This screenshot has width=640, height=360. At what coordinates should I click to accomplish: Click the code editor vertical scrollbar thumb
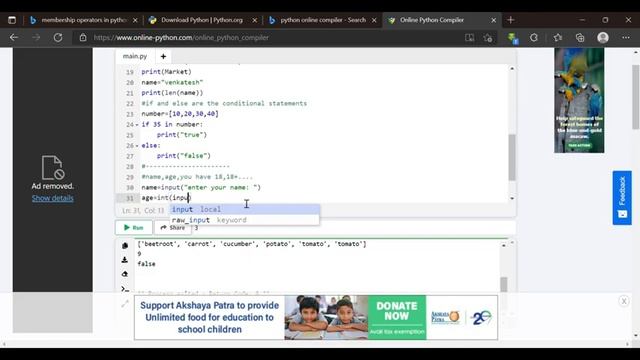coord(512,157)
